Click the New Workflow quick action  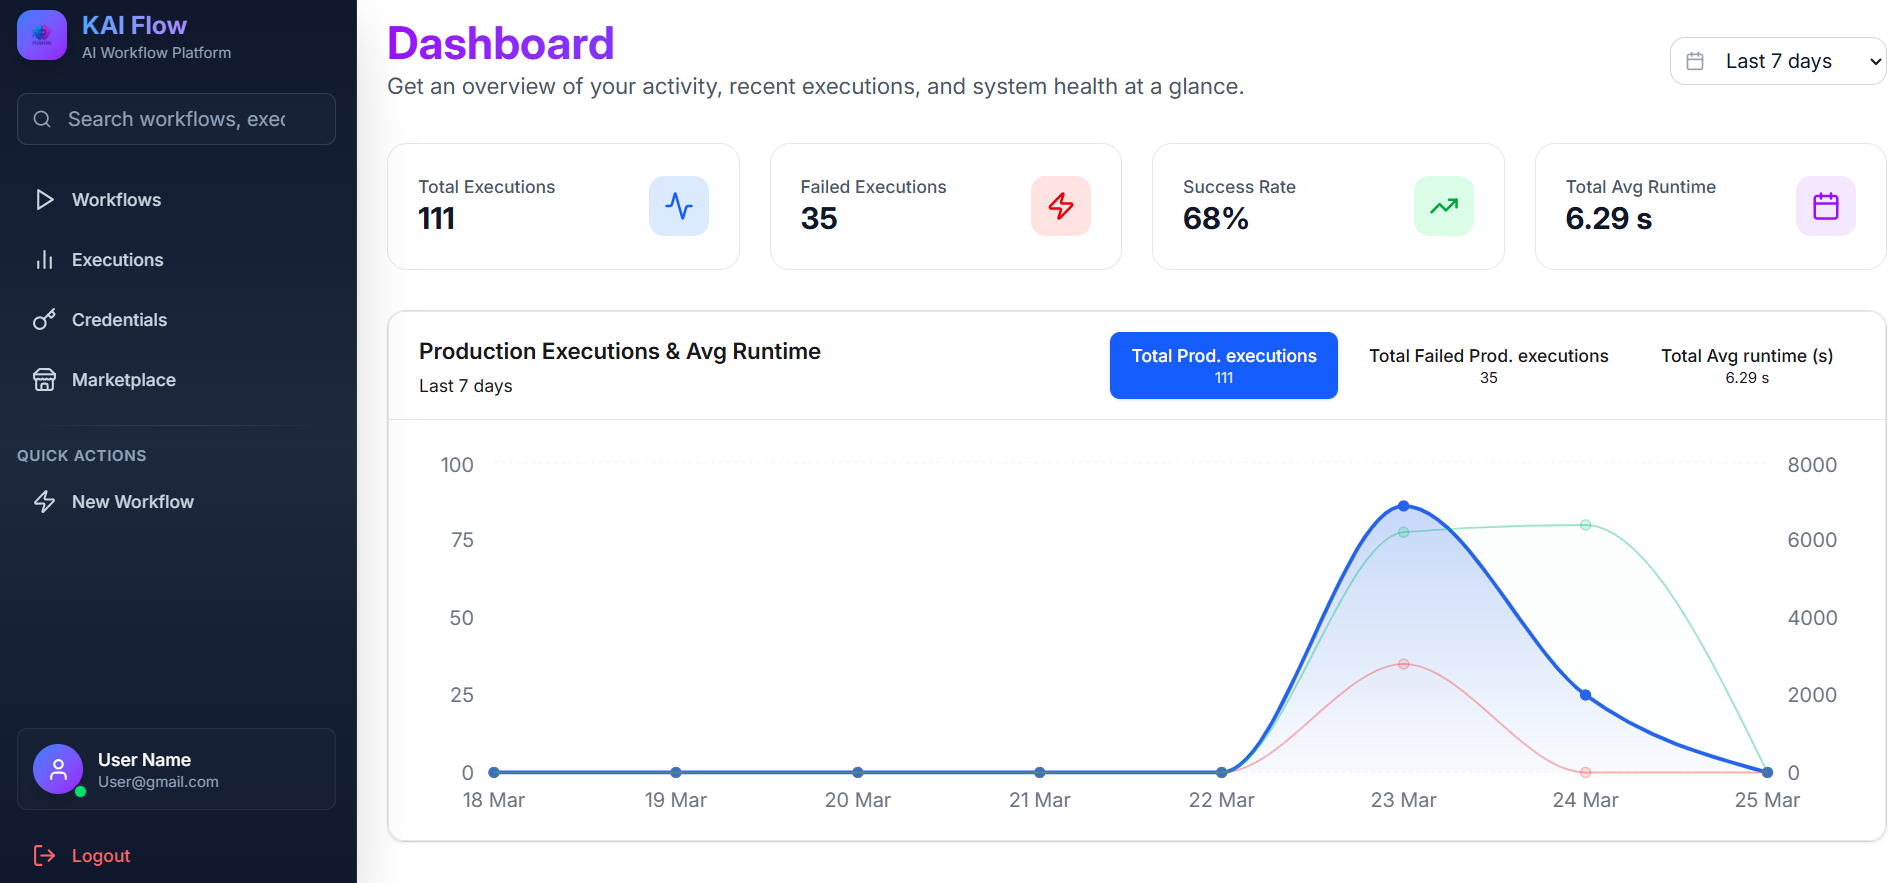(x=132, y=501)
